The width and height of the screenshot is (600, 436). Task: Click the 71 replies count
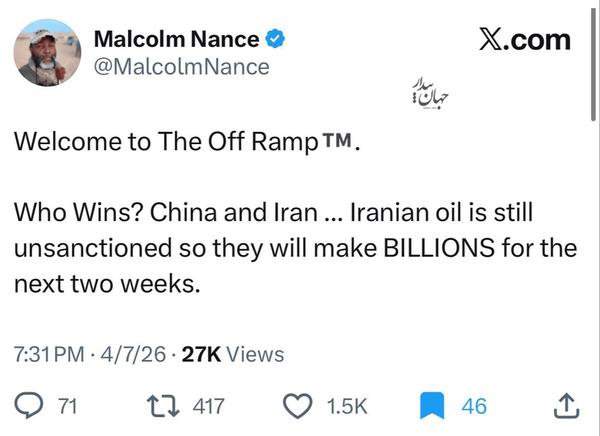68,406
